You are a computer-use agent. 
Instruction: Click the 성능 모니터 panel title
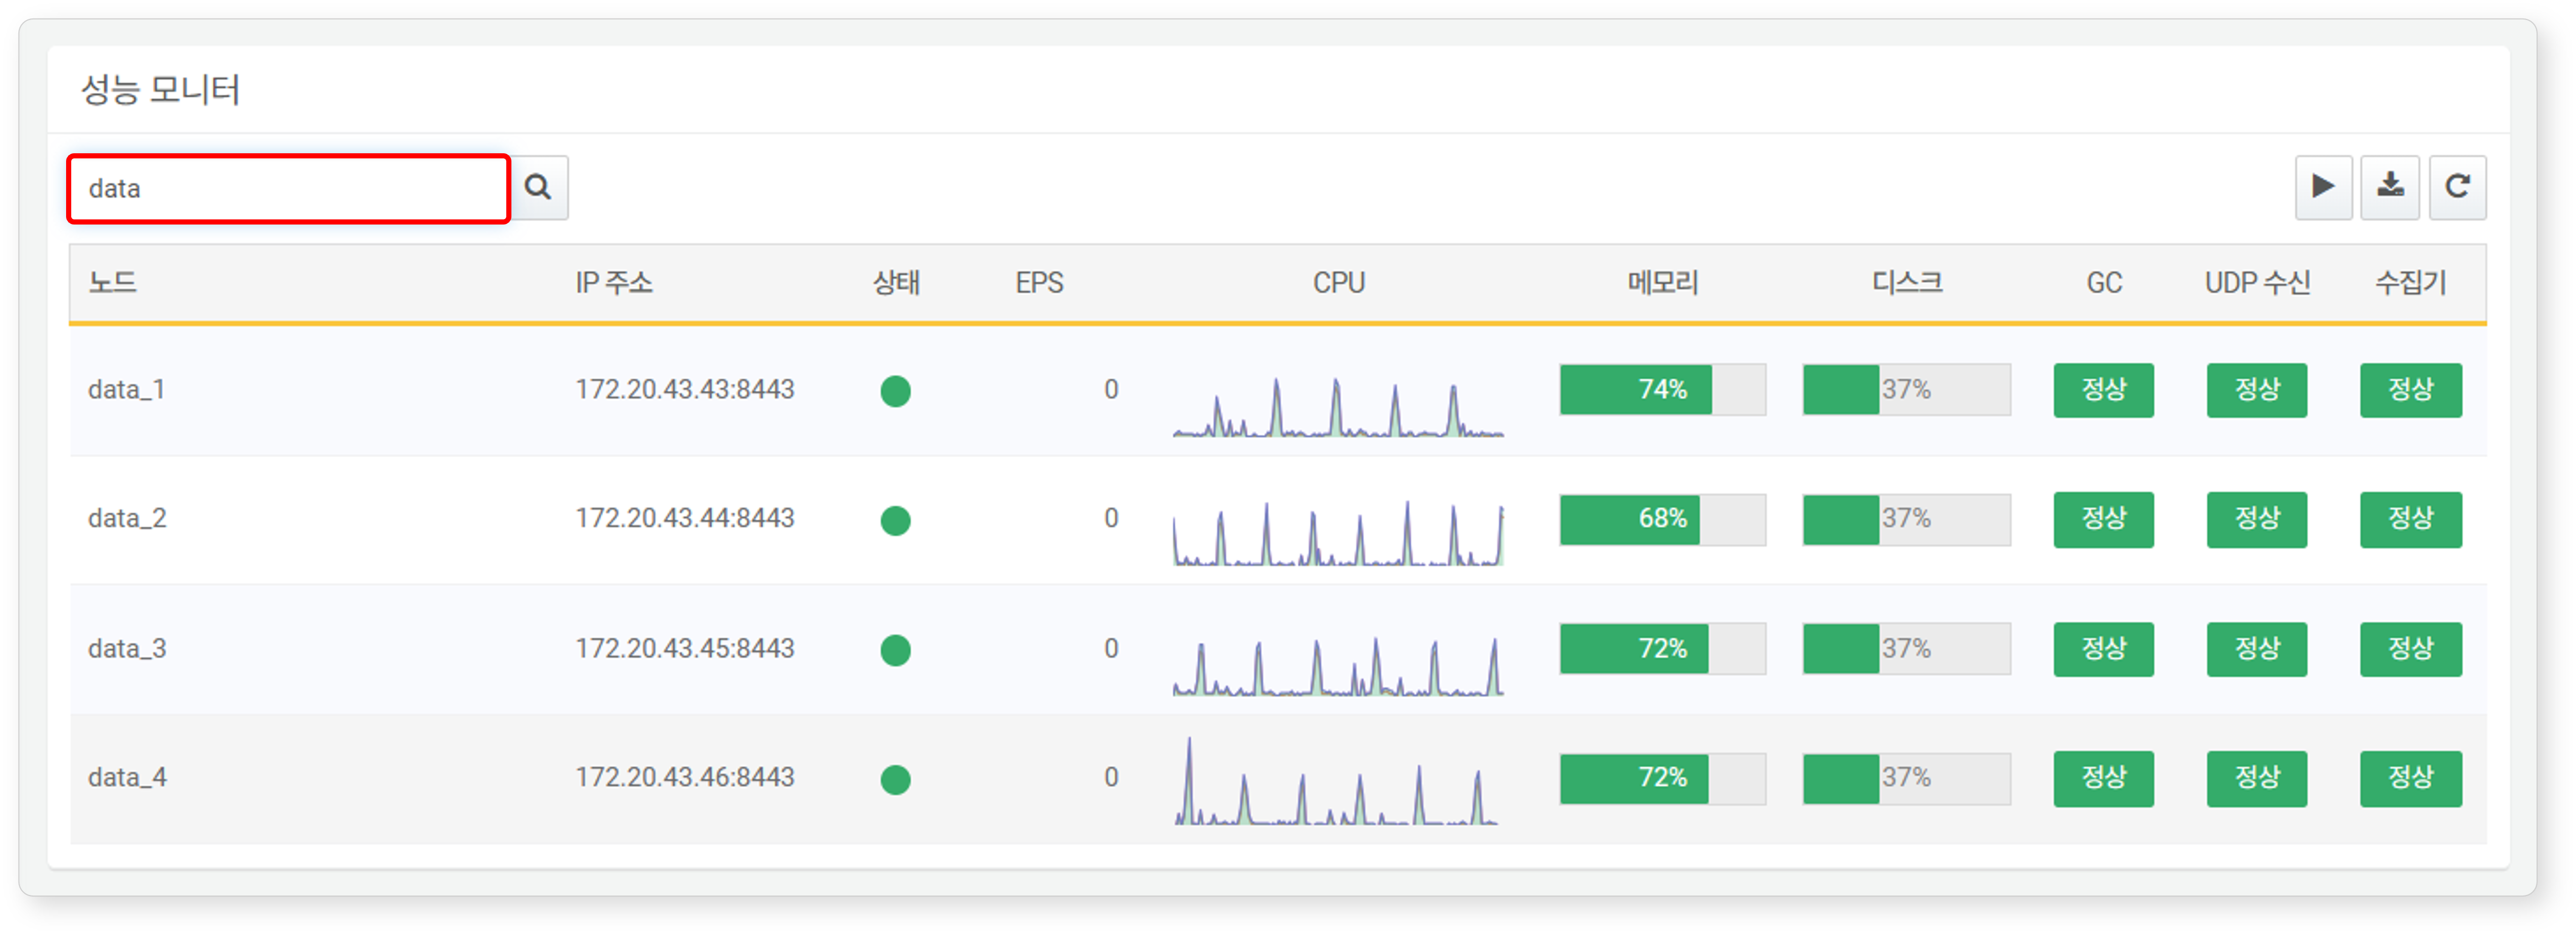160,90
